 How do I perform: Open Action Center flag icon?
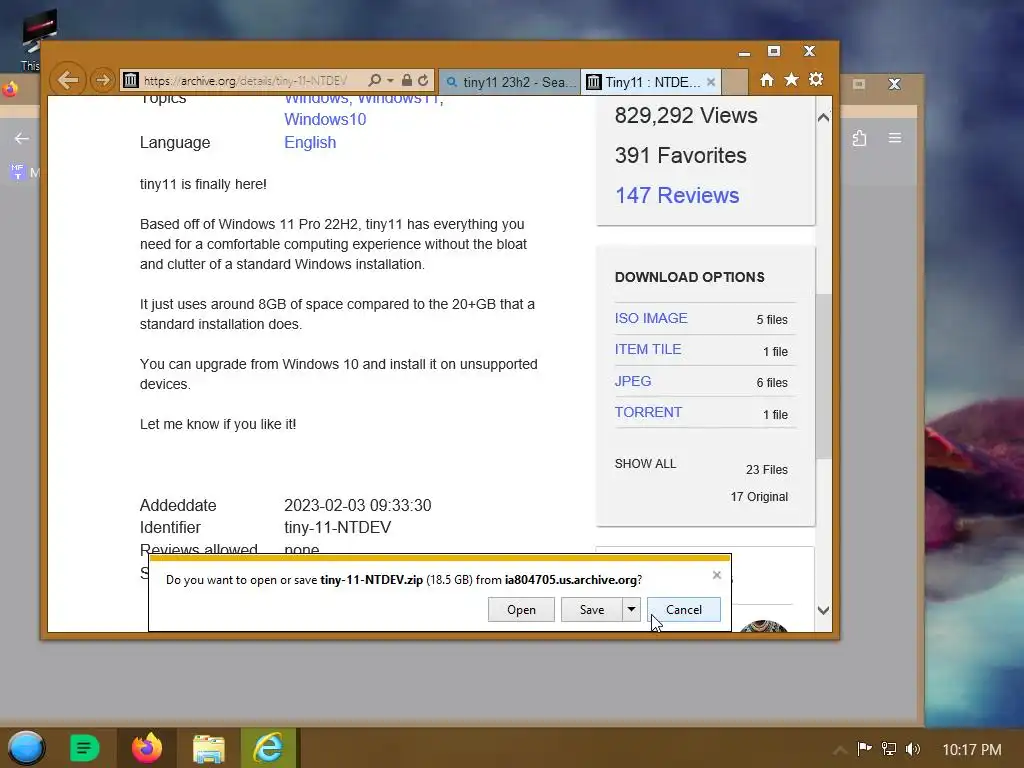click(864, 748)
